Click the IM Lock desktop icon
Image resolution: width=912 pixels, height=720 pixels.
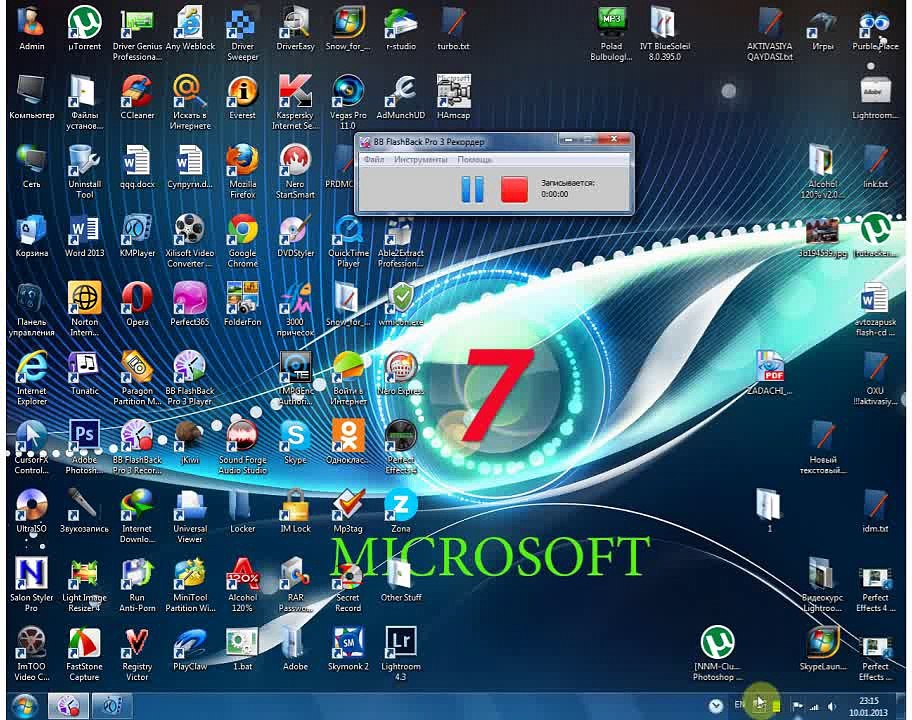click(295, 511)
